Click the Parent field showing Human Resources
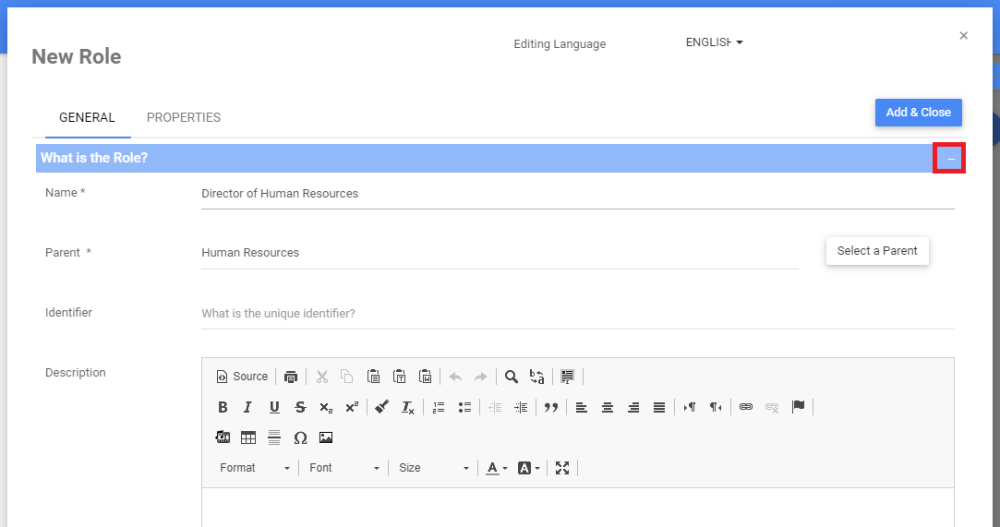This screenshot has width=1000, height=527. coord(499,253)
